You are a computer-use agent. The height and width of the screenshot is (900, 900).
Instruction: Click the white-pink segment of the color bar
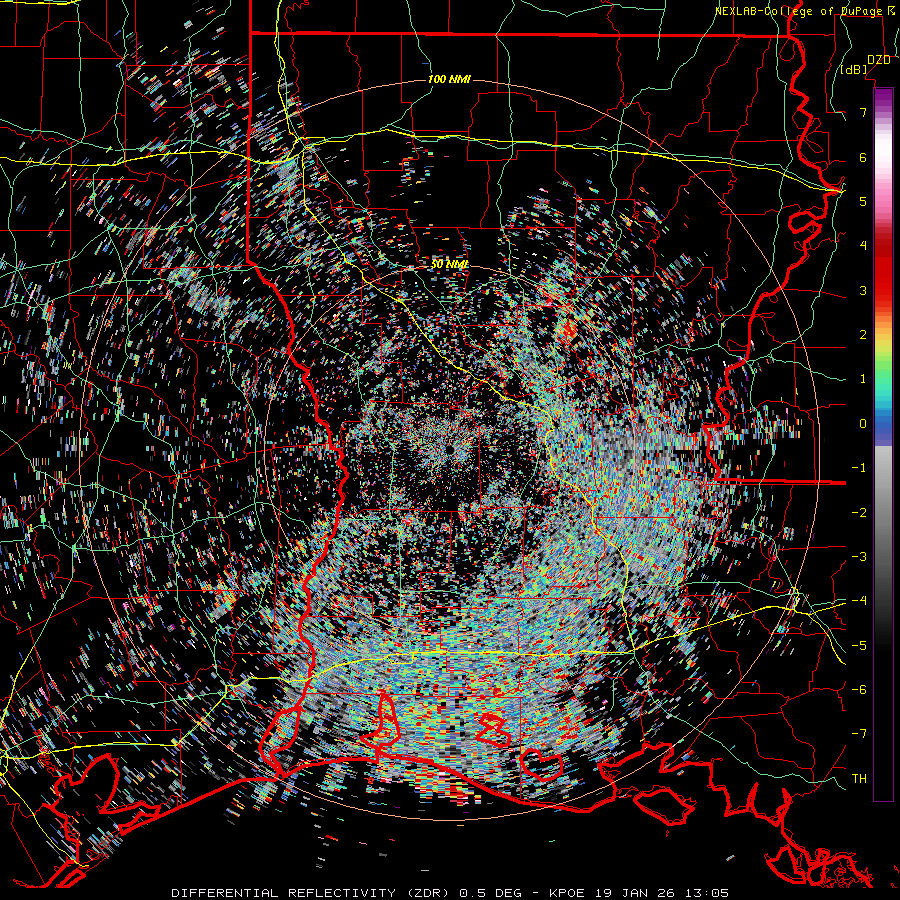(883, 158)
